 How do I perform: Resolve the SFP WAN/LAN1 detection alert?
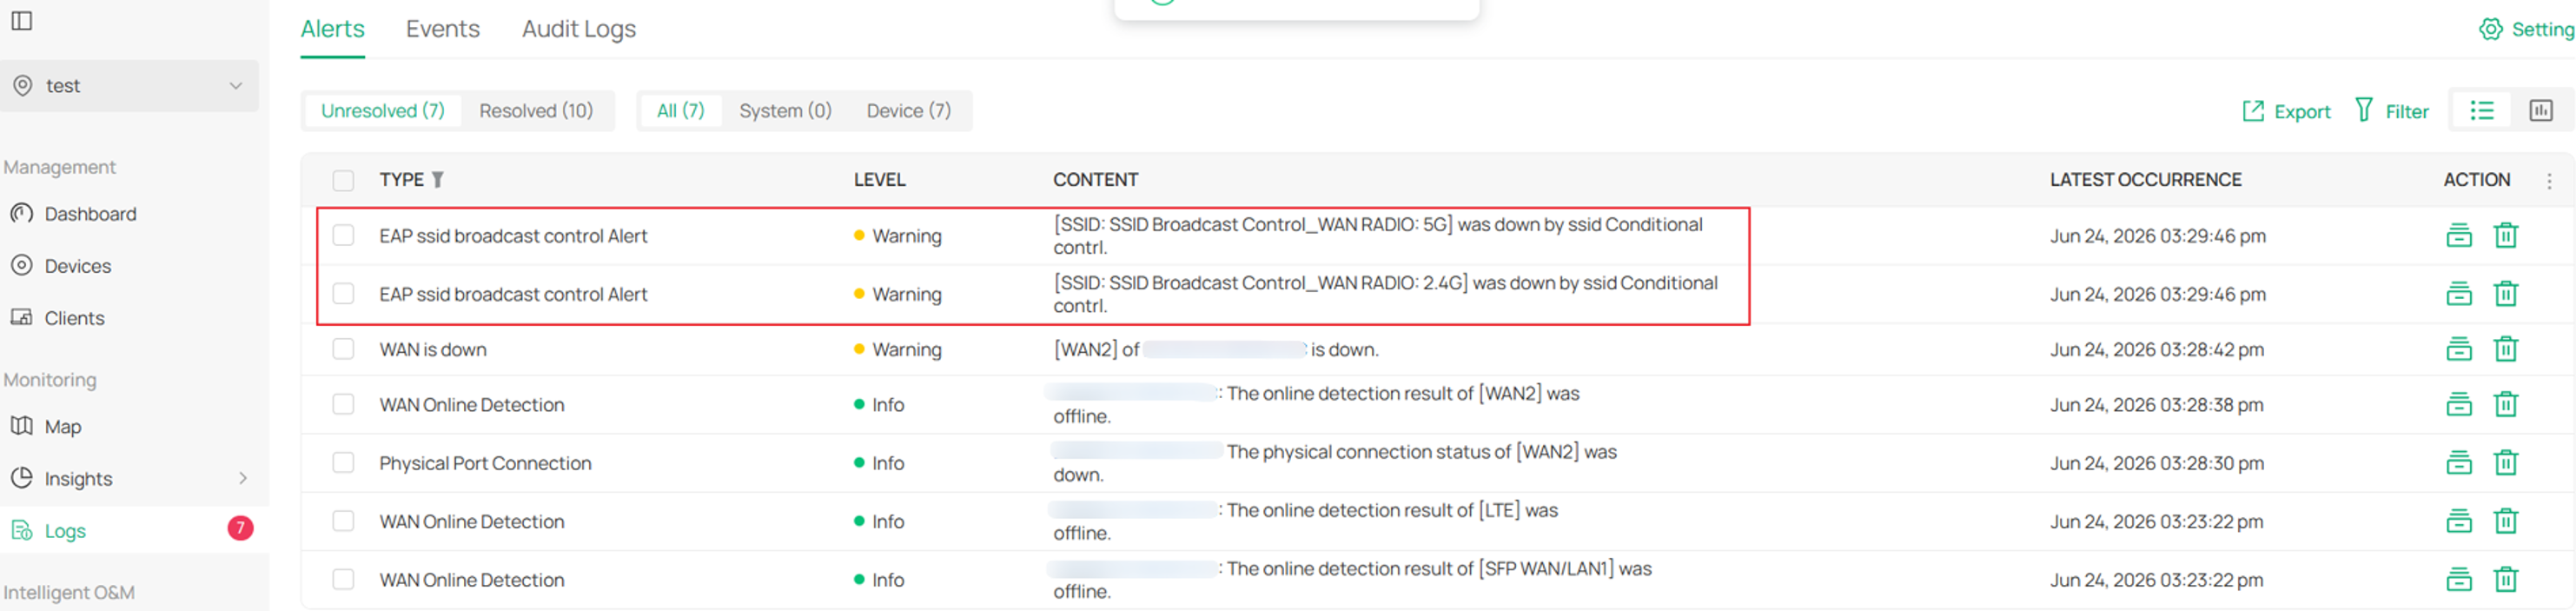(2459, 580)
